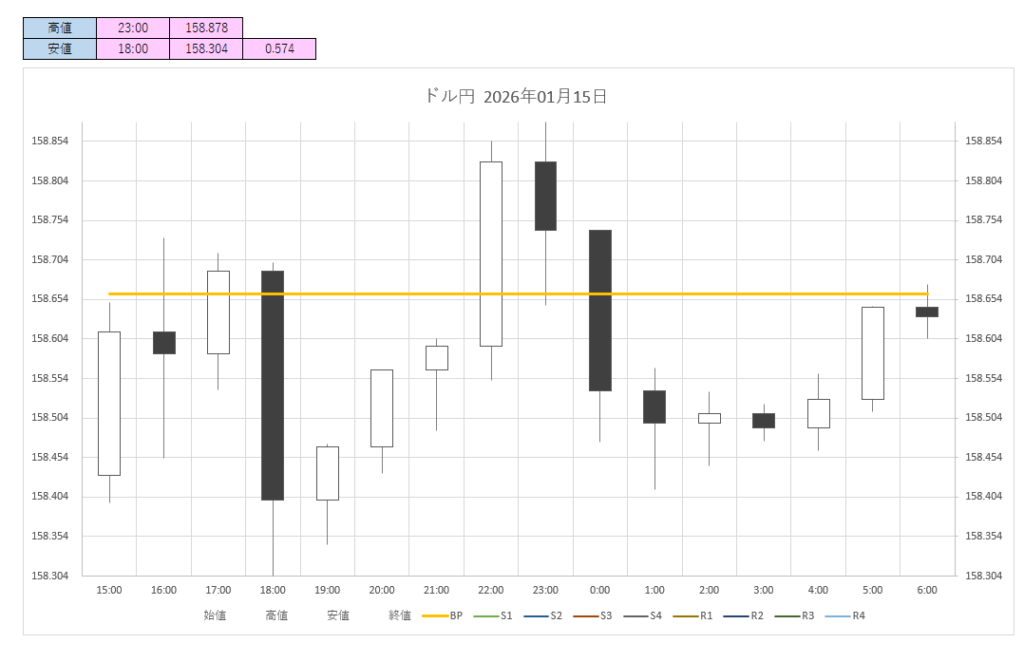This screenshot has height=662, width=1024.
Task: Click the R4 legend entry
Action: click(851, 616)
